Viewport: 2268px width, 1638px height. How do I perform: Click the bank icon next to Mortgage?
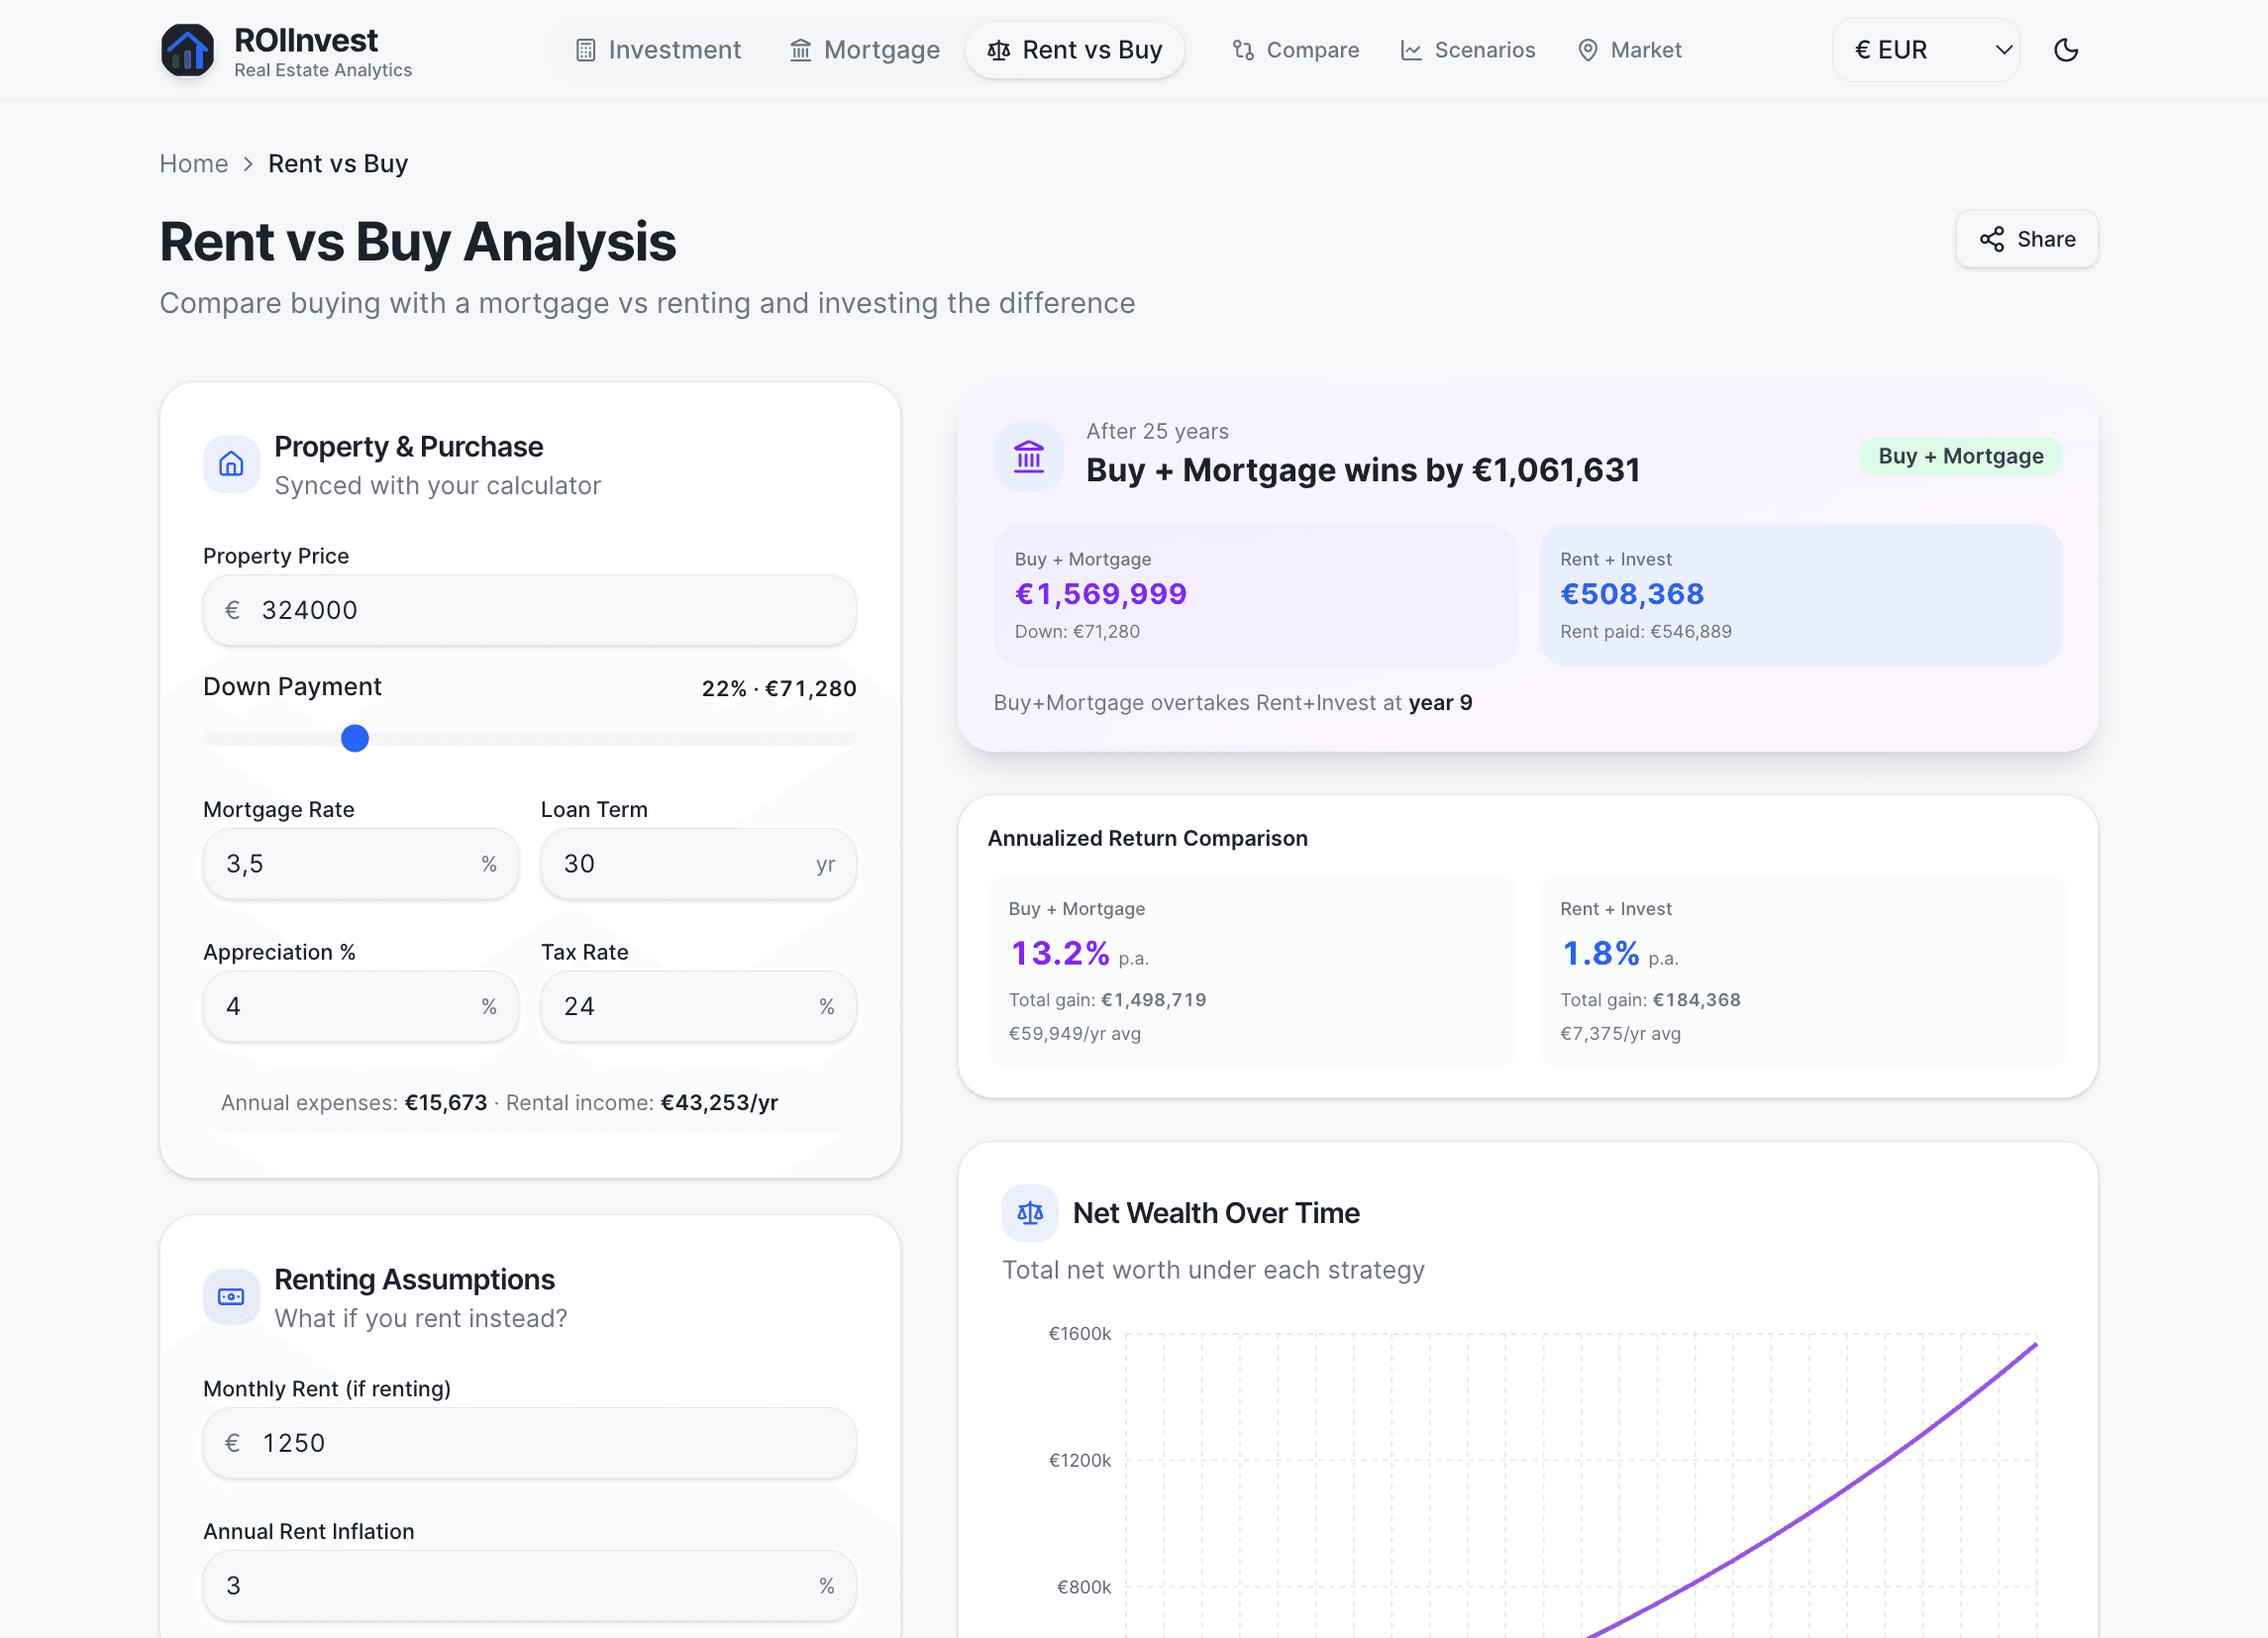click(800, 50)
